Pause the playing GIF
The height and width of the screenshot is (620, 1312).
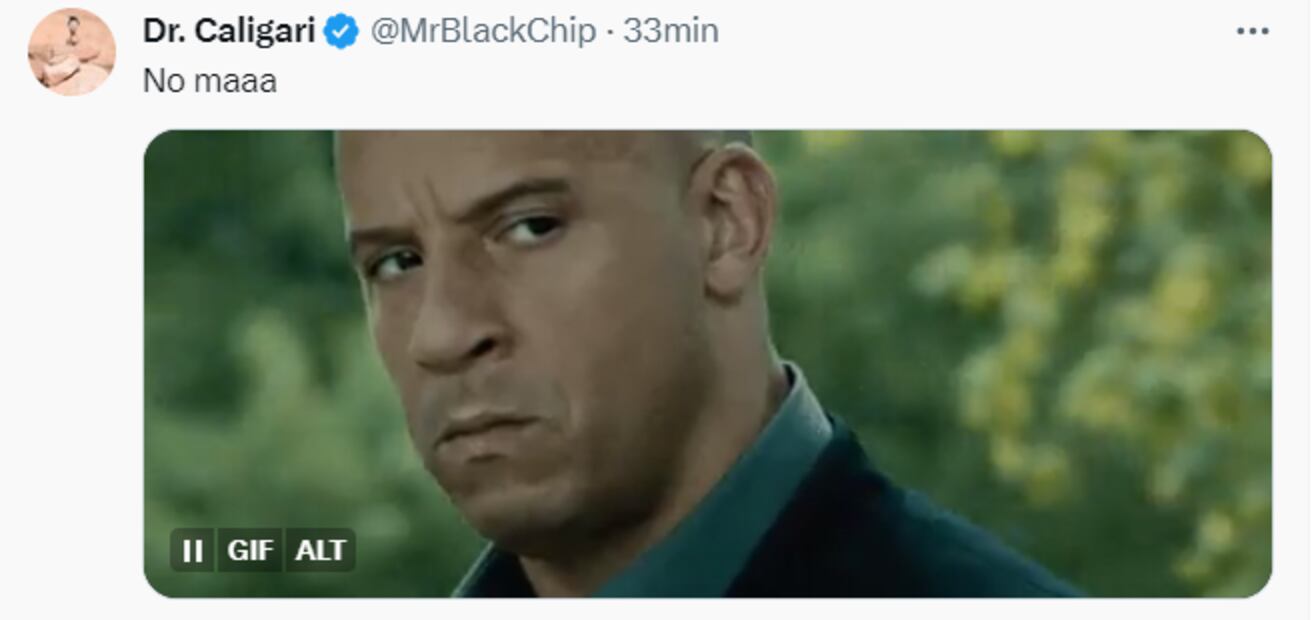(192, 550)
